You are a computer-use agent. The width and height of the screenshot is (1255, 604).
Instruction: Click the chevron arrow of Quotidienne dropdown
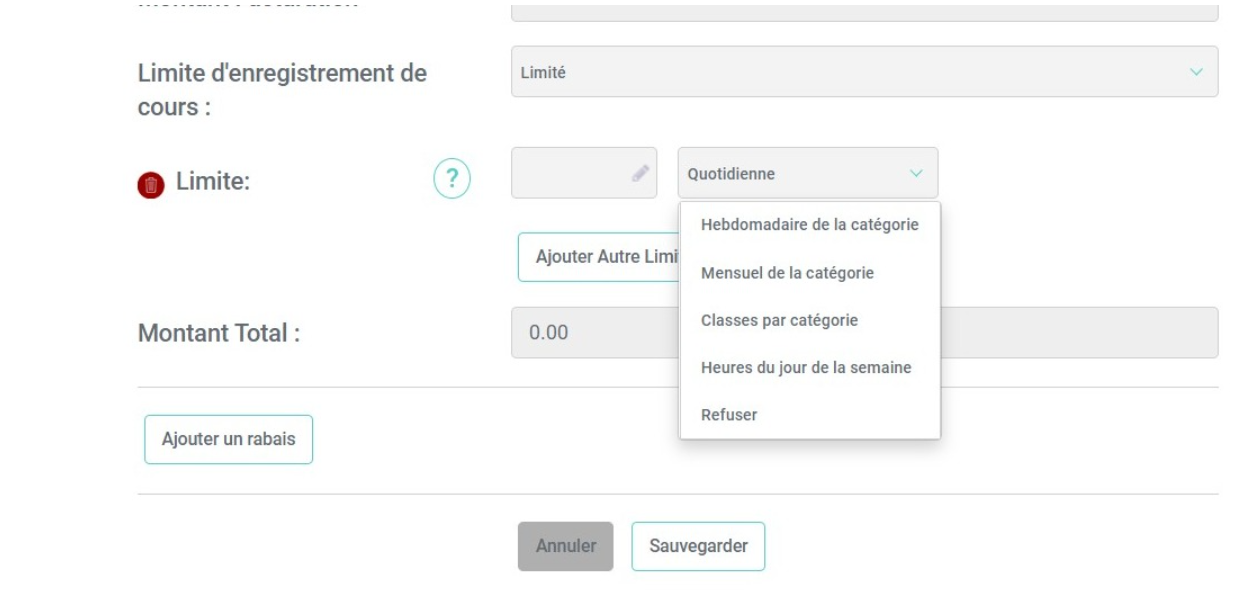coord(916,174)
